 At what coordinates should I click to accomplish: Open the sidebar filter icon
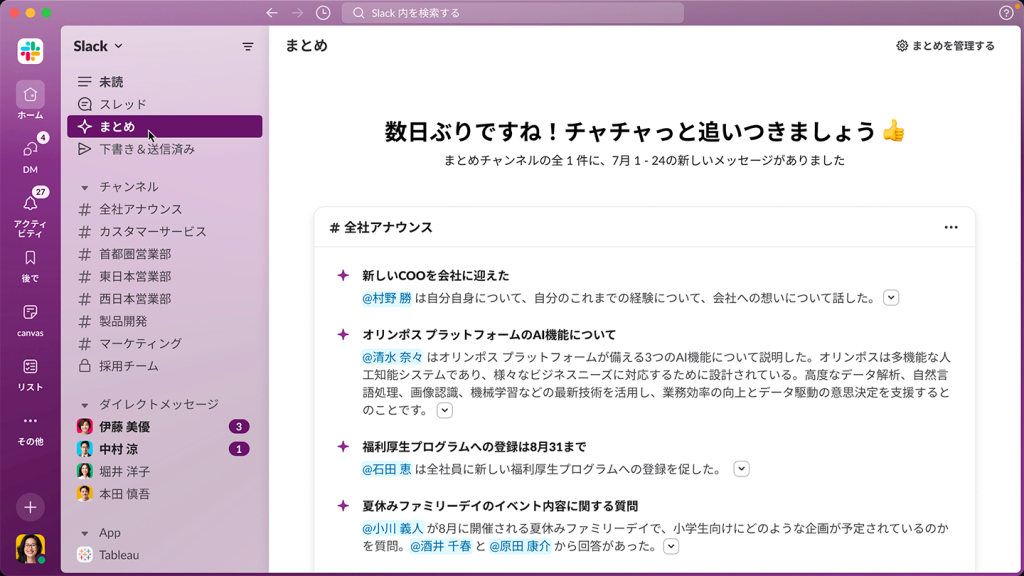[x=248, y=47]
